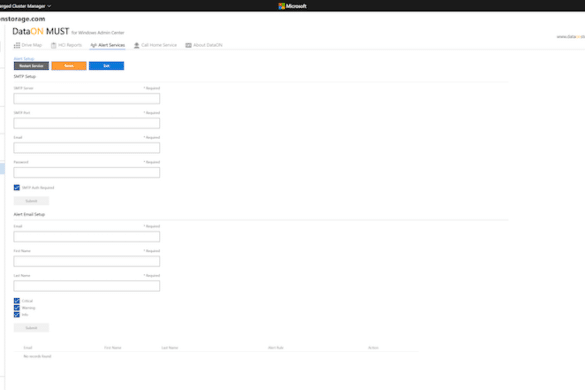
Task: Click the Password input field
Action: [87, 172]
